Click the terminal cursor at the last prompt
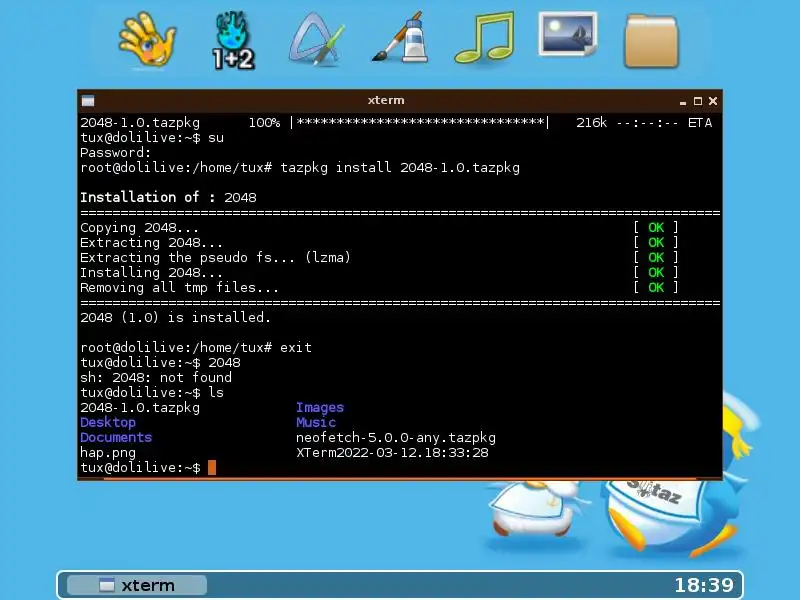This screenshot has width=800, height=600. 212,467
